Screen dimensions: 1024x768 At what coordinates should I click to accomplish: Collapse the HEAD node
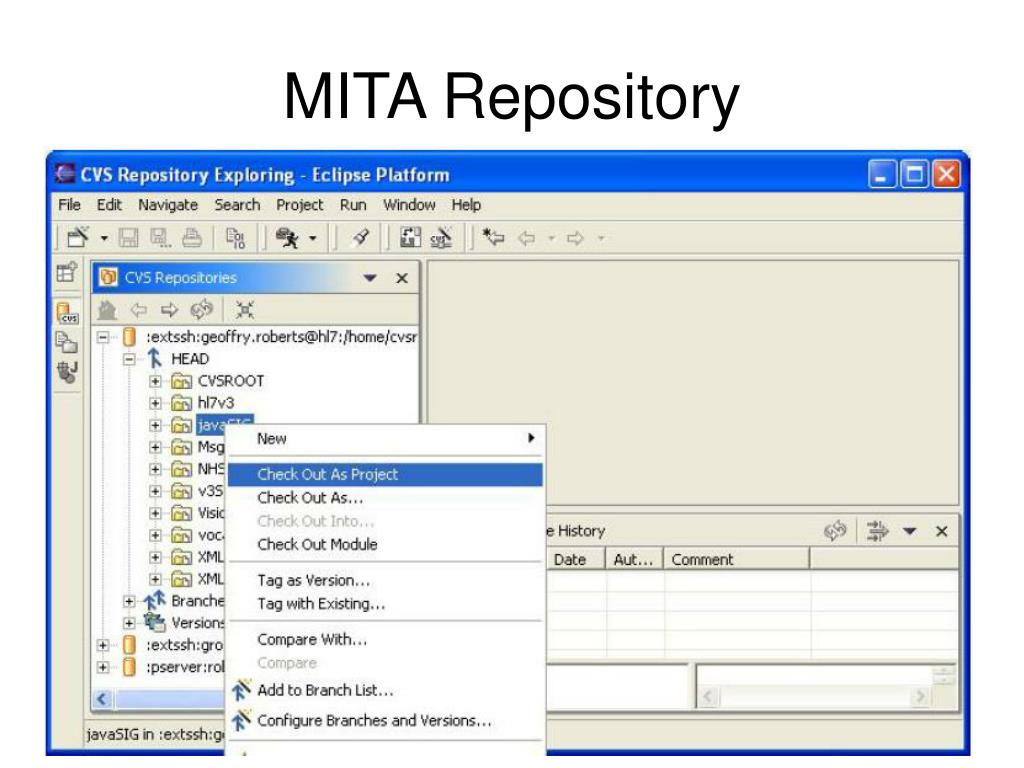coord(129,359)
